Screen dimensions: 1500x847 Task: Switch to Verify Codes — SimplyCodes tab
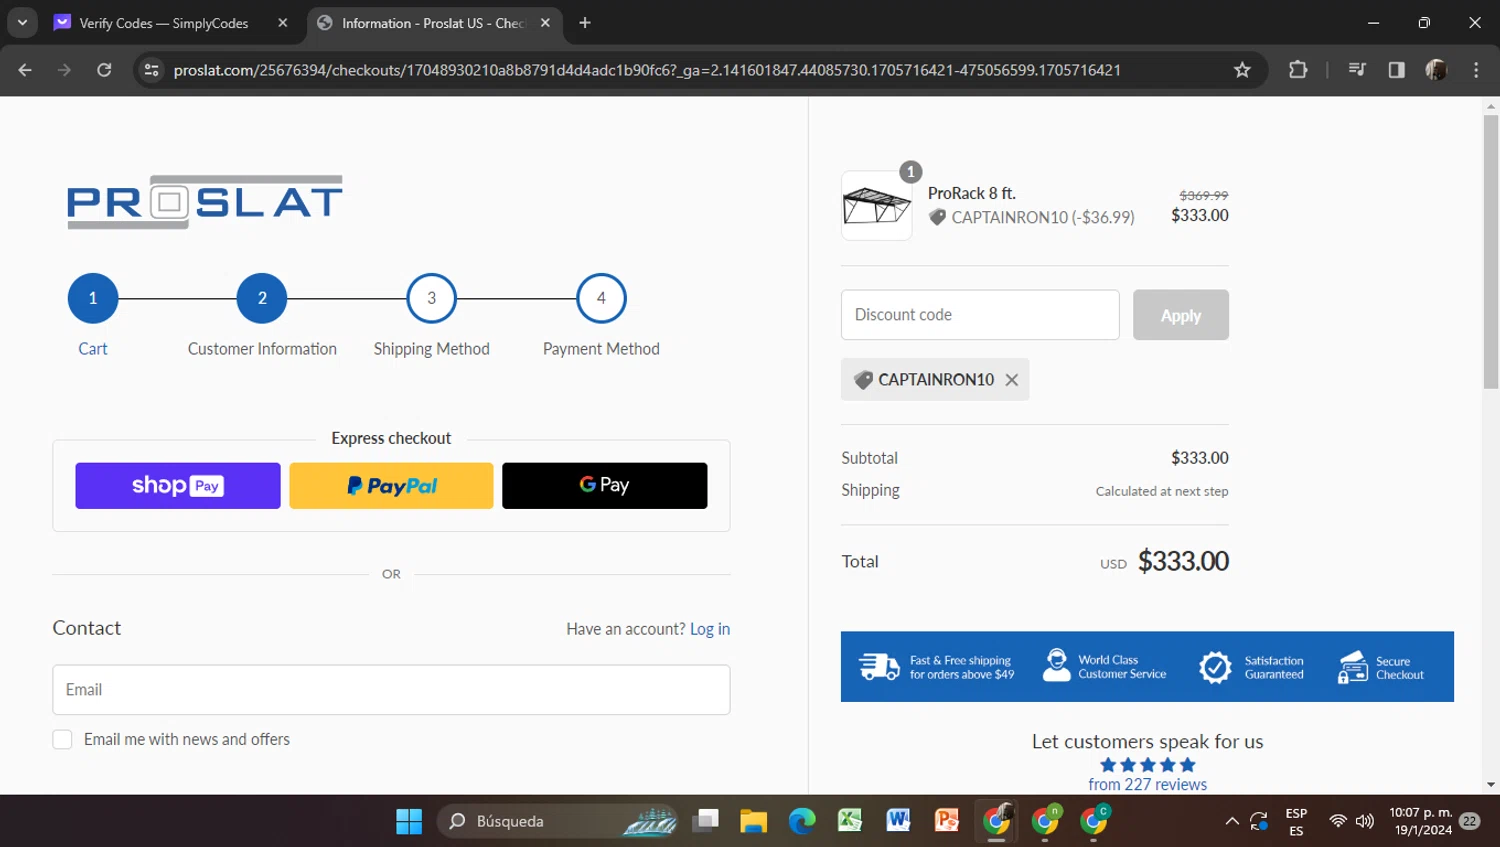click(163, 23)
